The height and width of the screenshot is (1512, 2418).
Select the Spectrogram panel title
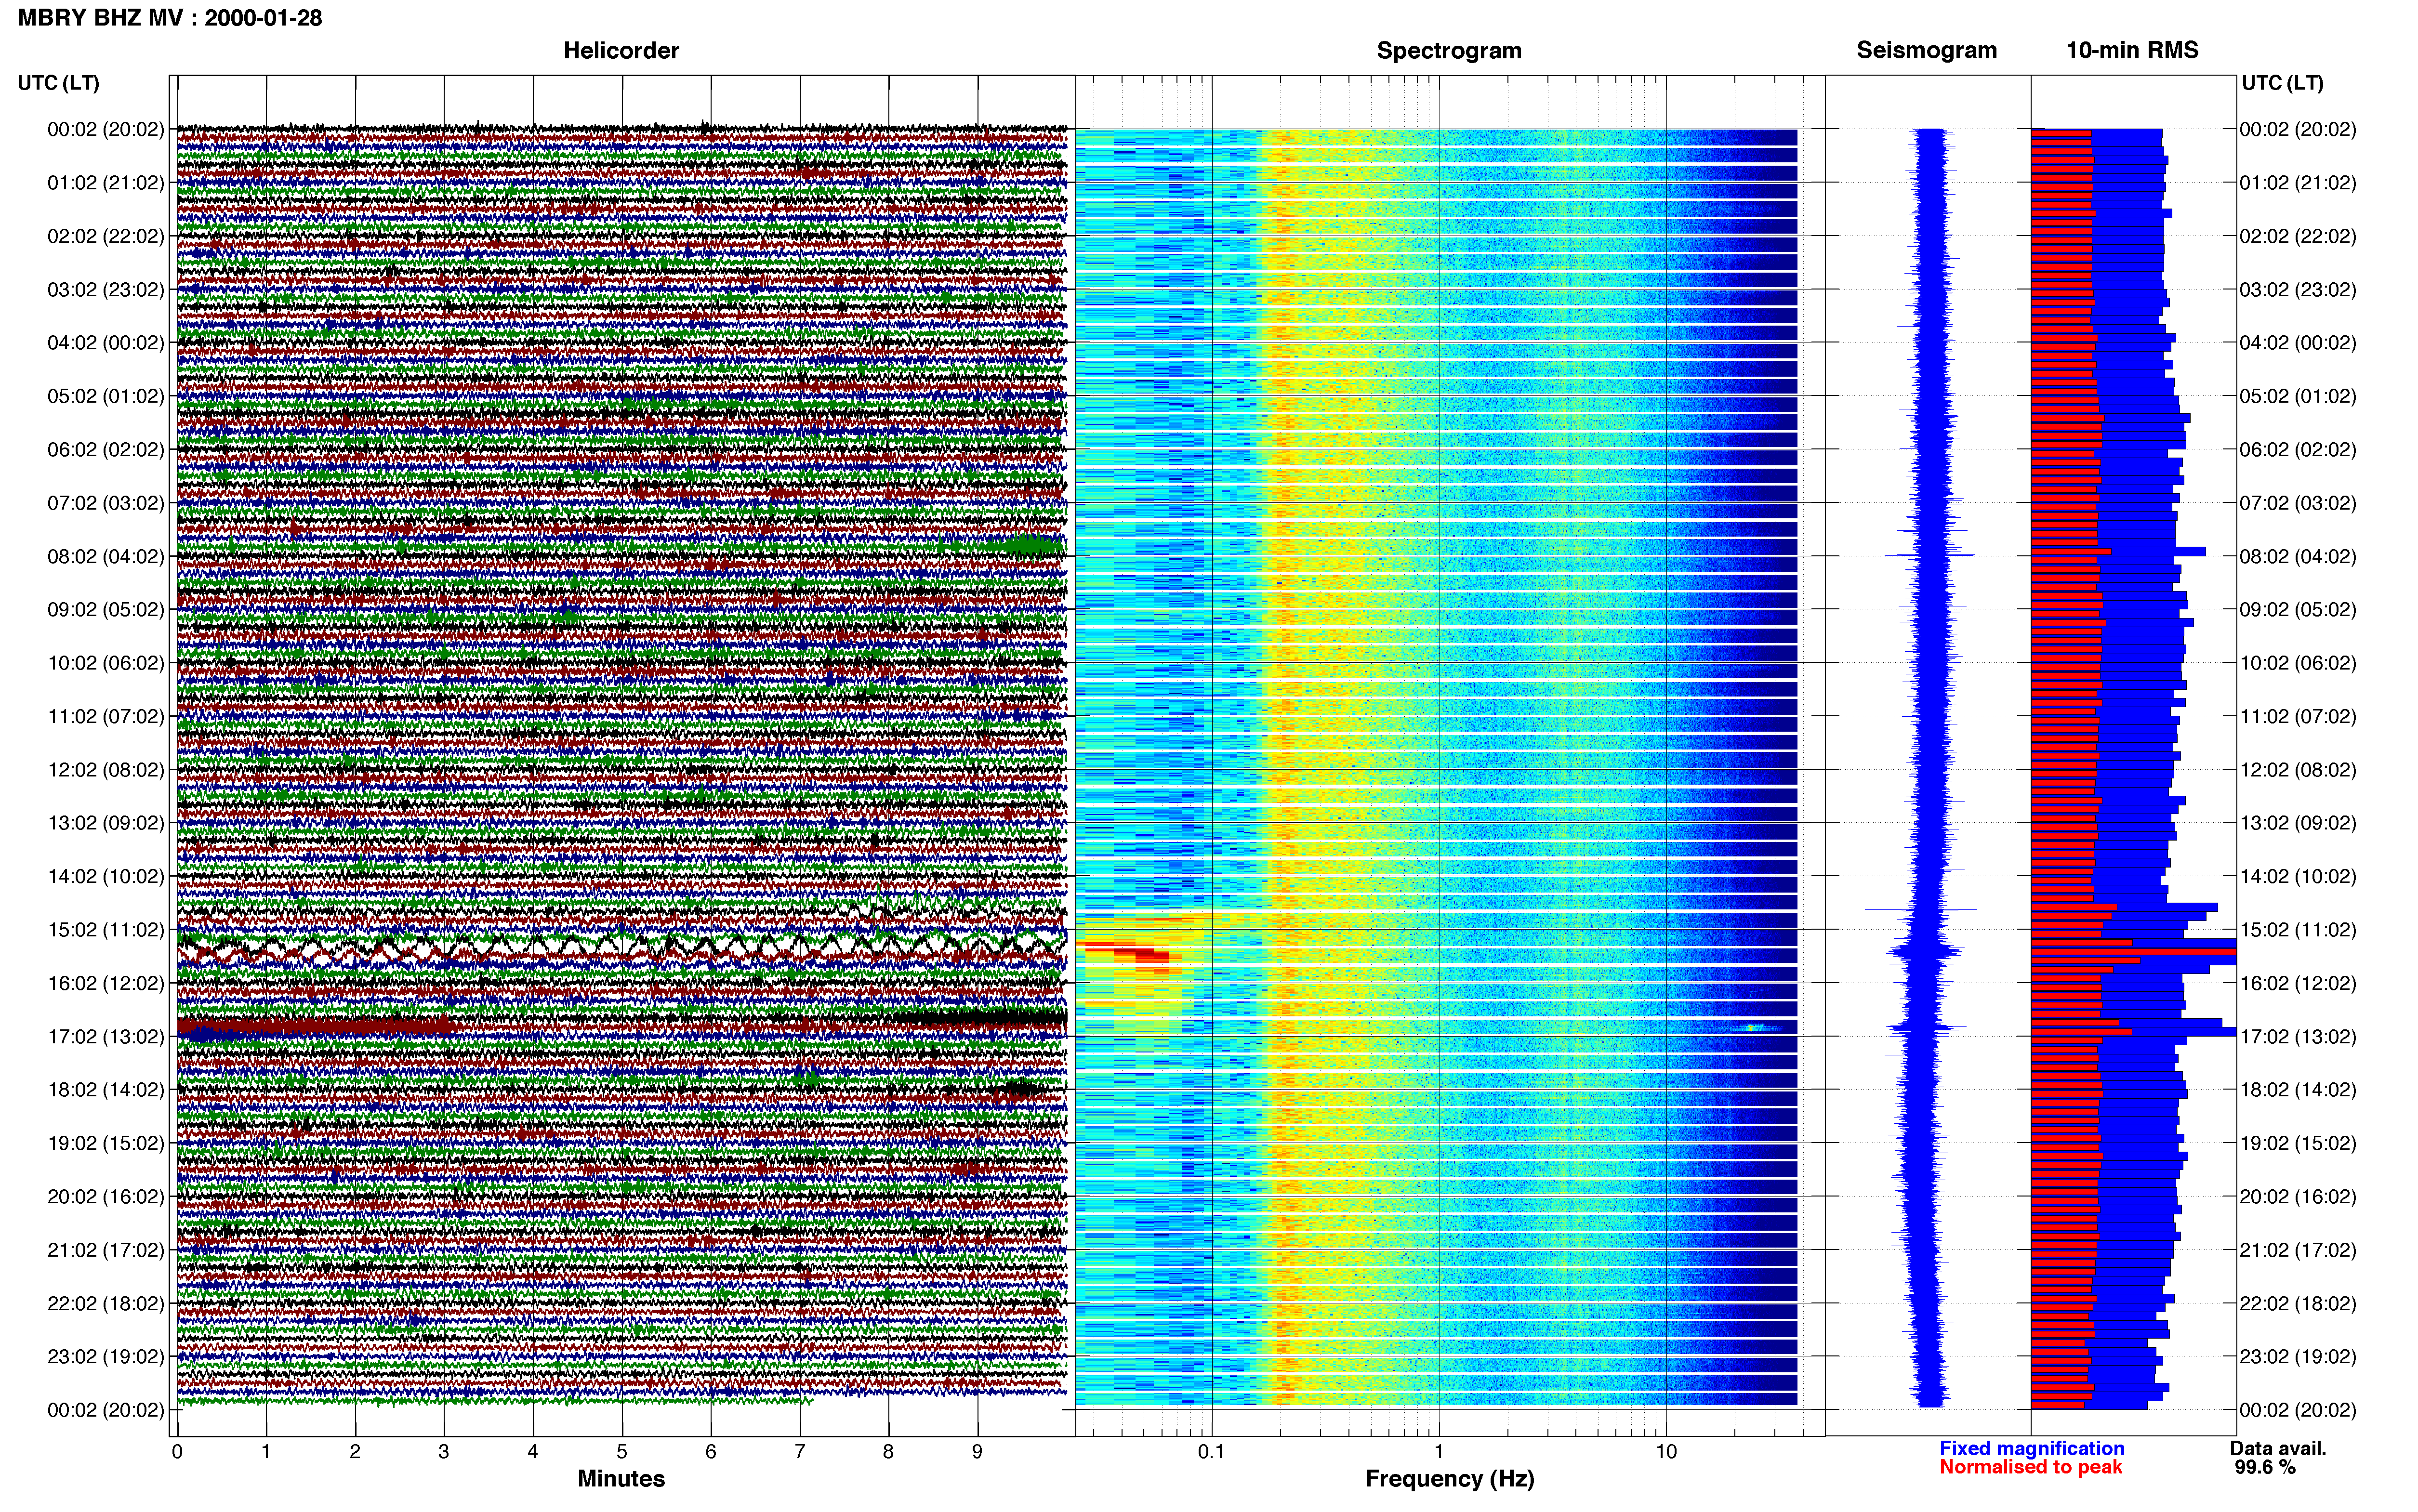pos(1449,50)
